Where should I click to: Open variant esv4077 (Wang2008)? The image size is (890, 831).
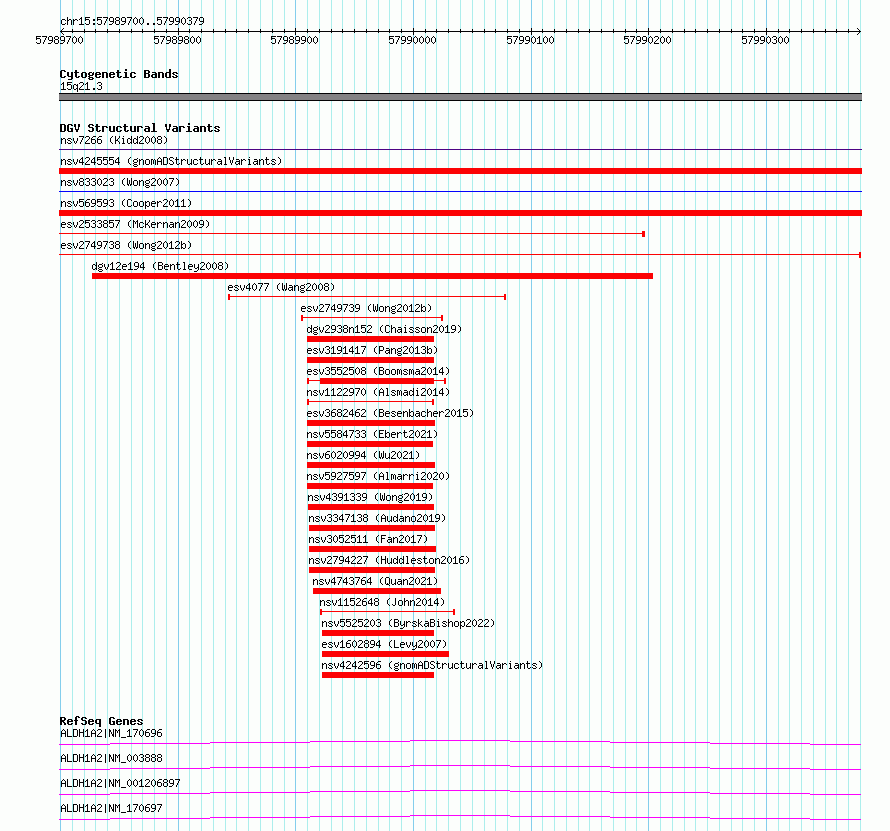coord(281,287)
